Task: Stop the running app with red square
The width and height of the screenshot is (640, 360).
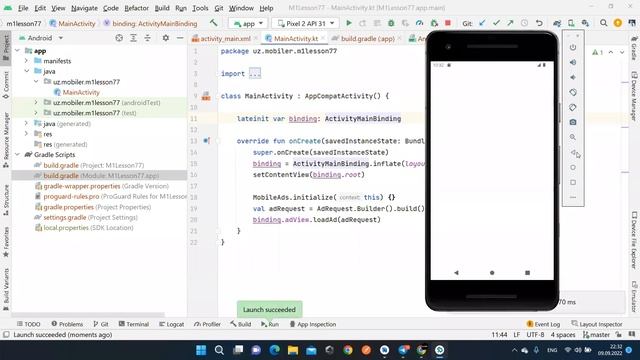Action: [x=448, y=23]
